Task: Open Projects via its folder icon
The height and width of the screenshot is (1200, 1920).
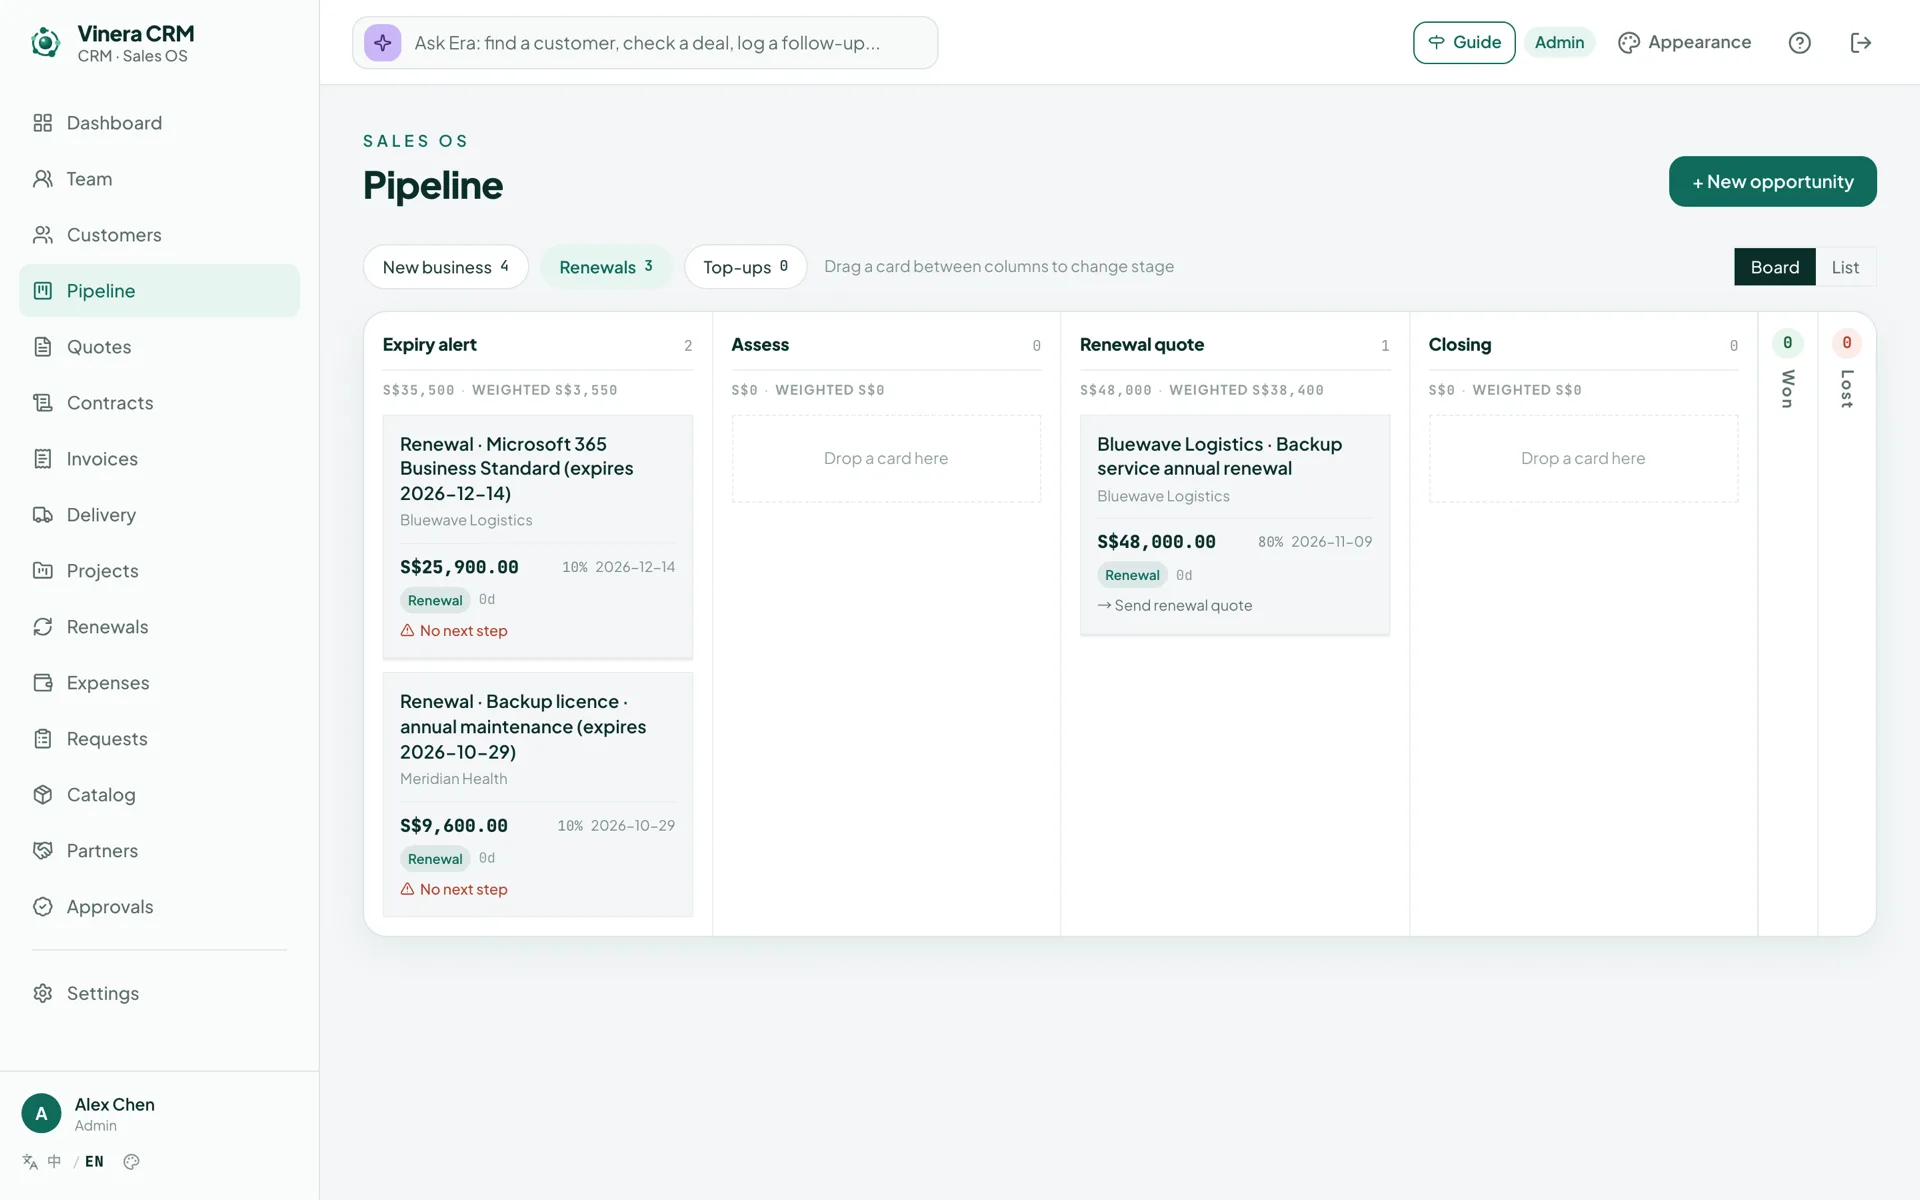Action: click(42, 571)
